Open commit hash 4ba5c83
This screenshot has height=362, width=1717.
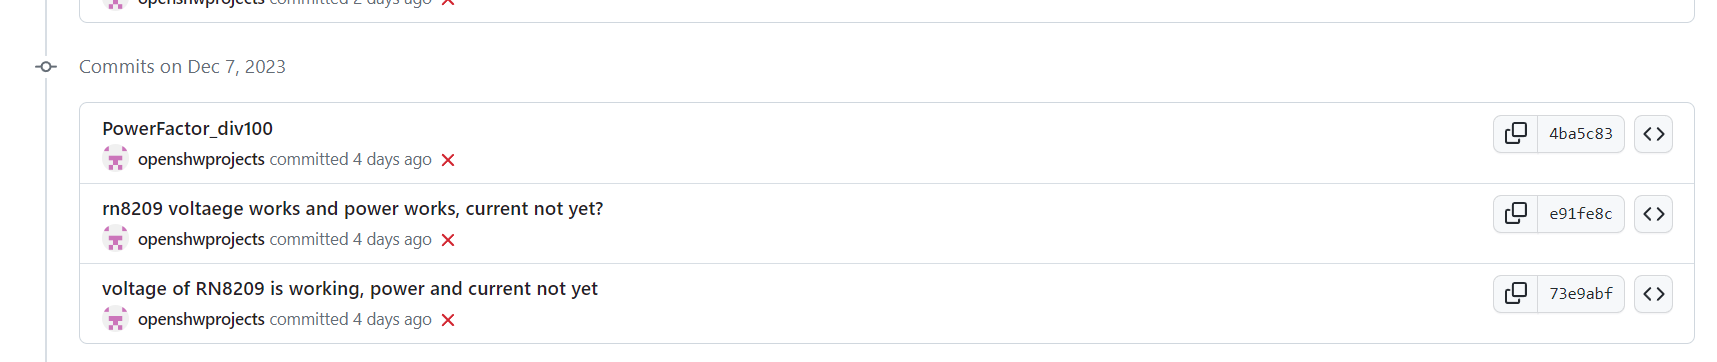click(x=1580, y=133)
